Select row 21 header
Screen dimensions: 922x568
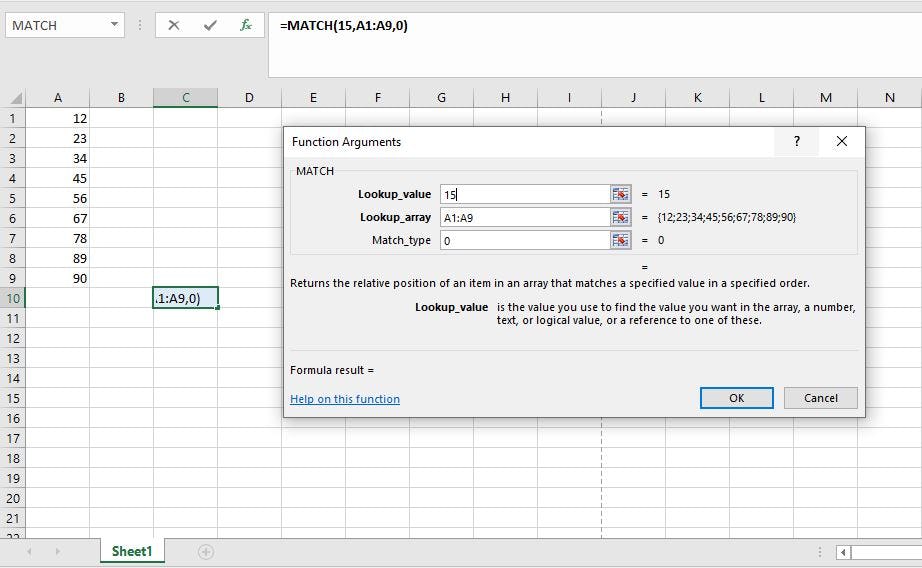coord(12,518)
